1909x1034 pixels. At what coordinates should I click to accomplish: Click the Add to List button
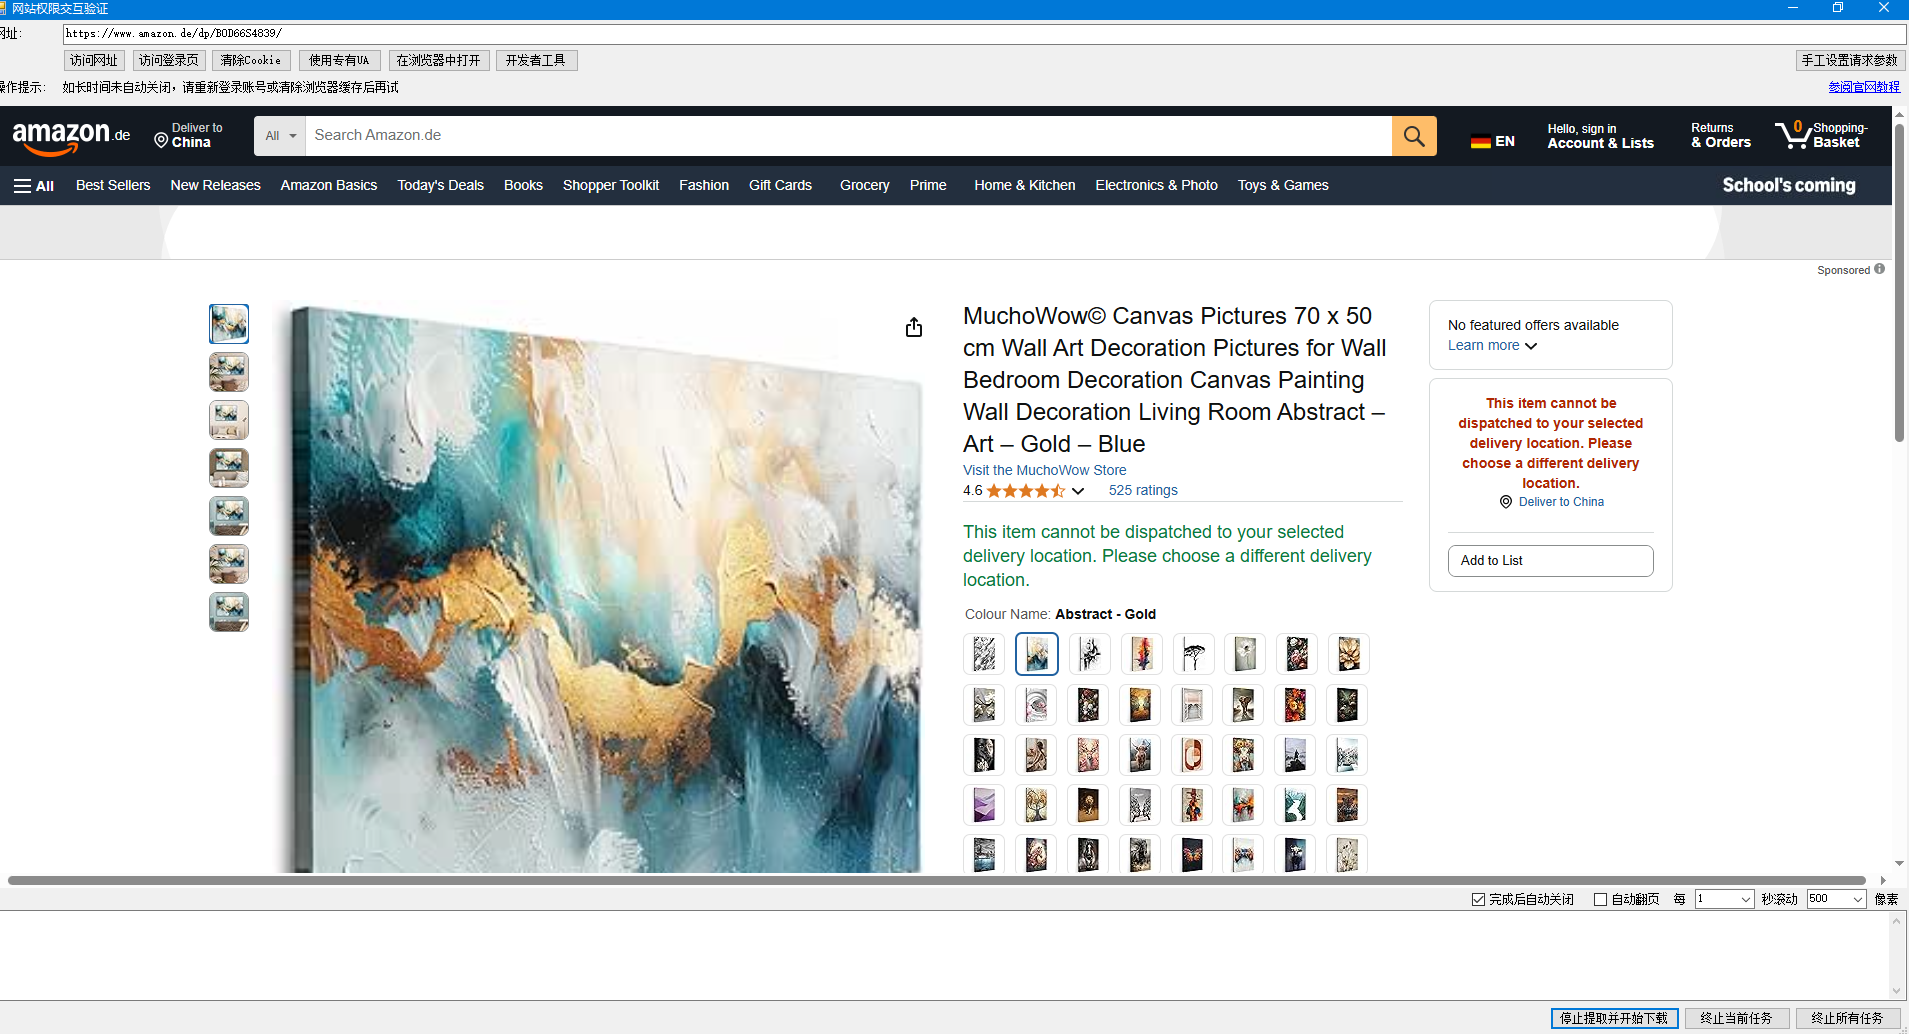coord(1549,561)
